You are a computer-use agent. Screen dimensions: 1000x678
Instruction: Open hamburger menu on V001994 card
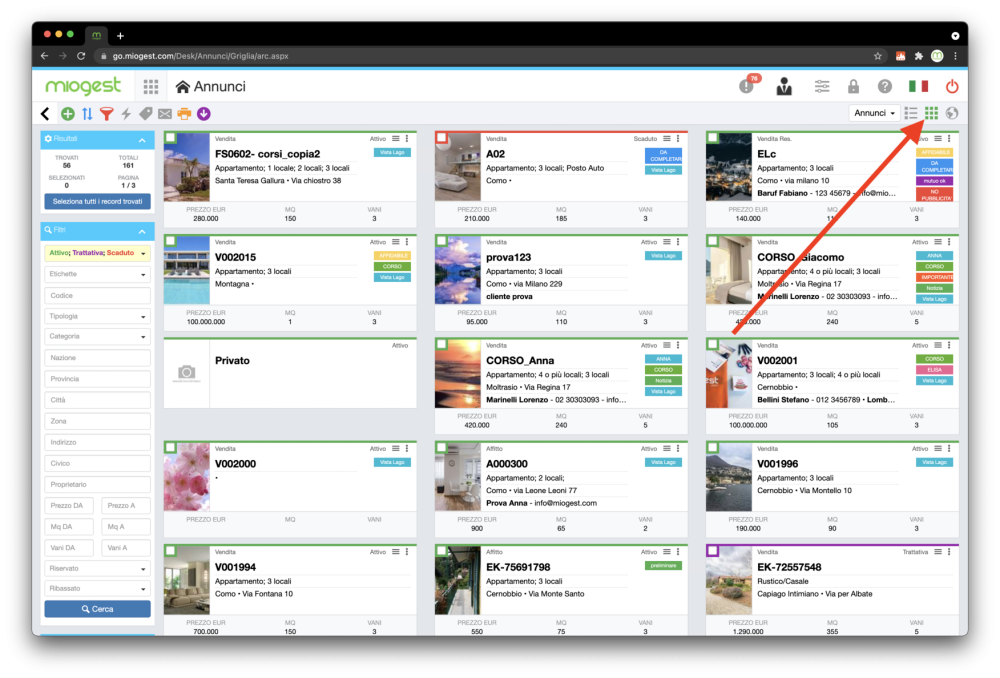coord(395,552)
